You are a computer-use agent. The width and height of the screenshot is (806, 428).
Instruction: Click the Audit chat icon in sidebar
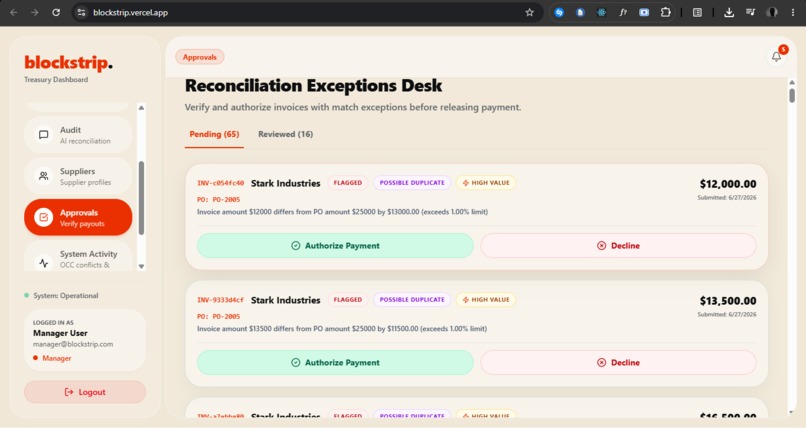[x=44, y=135]
